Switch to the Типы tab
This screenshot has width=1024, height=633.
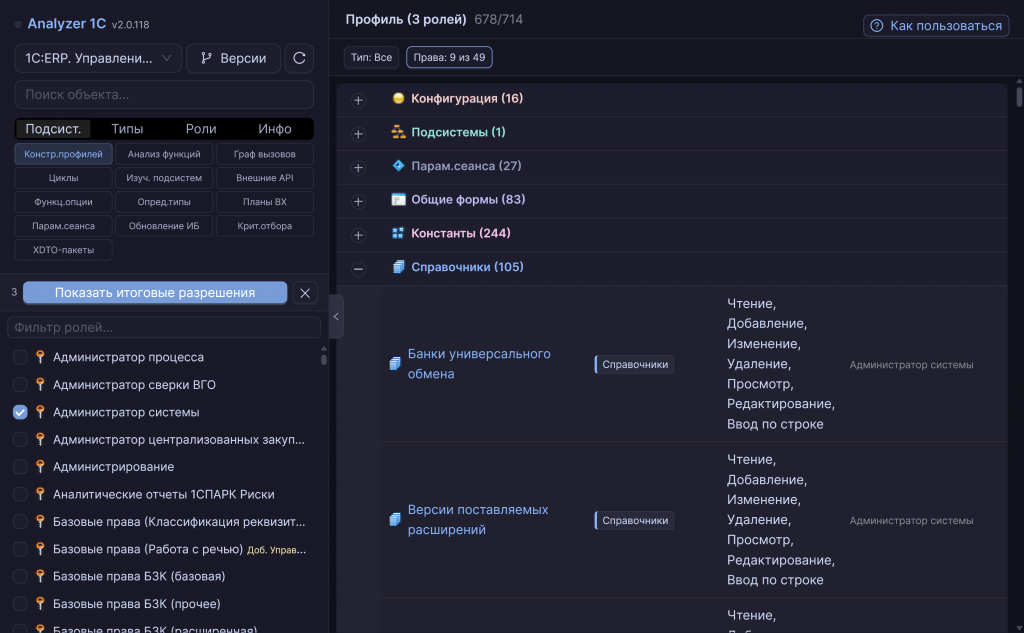127,129
